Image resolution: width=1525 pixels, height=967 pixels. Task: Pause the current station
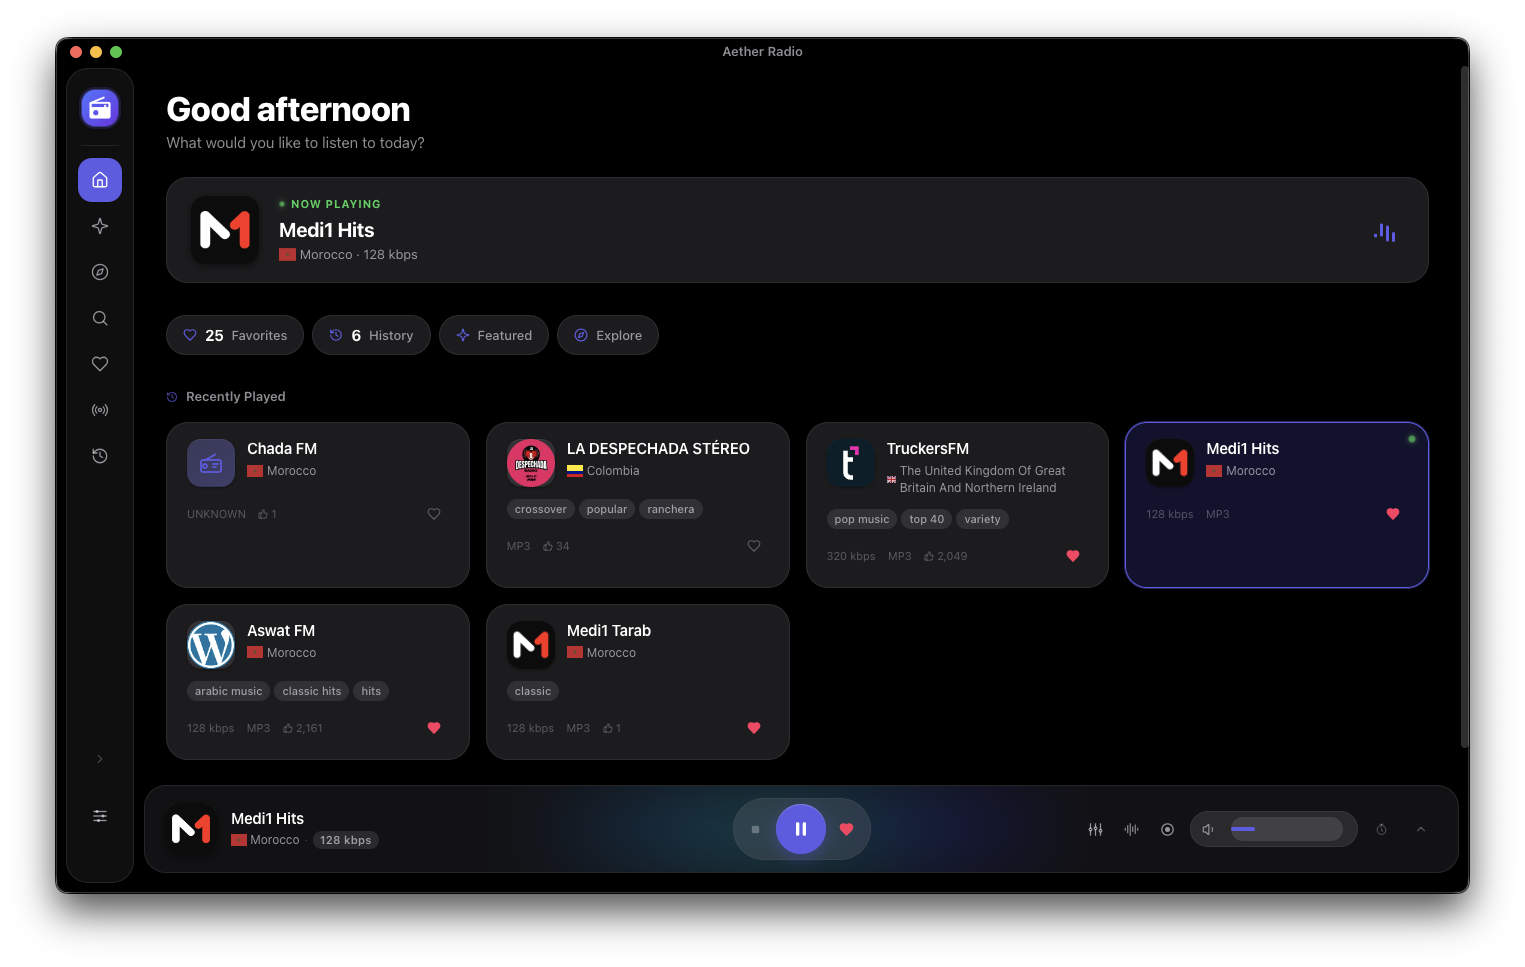801,829
